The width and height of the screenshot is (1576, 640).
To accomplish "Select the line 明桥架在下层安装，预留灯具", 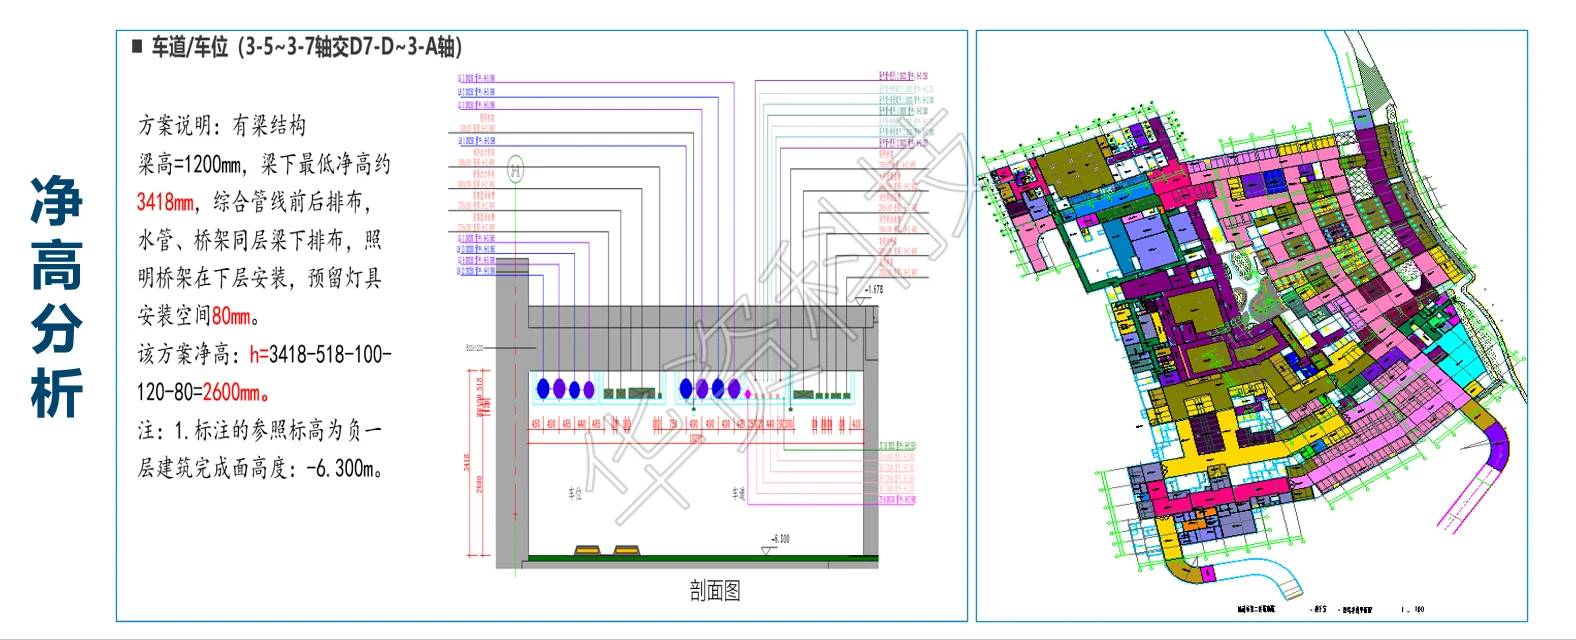I will pos(260,278).
